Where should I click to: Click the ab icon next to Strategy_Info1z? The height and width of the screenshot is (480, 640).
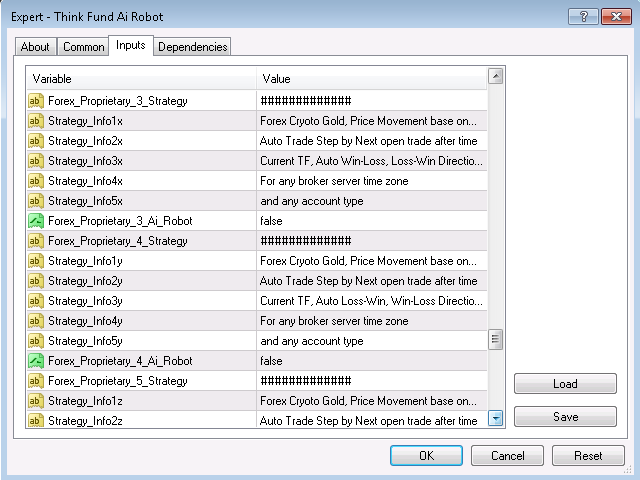(x=36, y=401)
